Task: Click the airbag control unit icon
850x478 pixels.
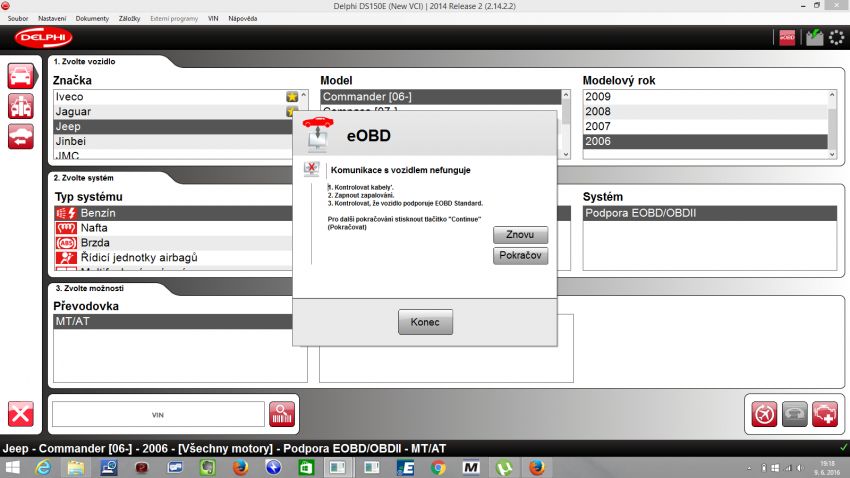Action: pyautogui.click(x=66, y=257)
